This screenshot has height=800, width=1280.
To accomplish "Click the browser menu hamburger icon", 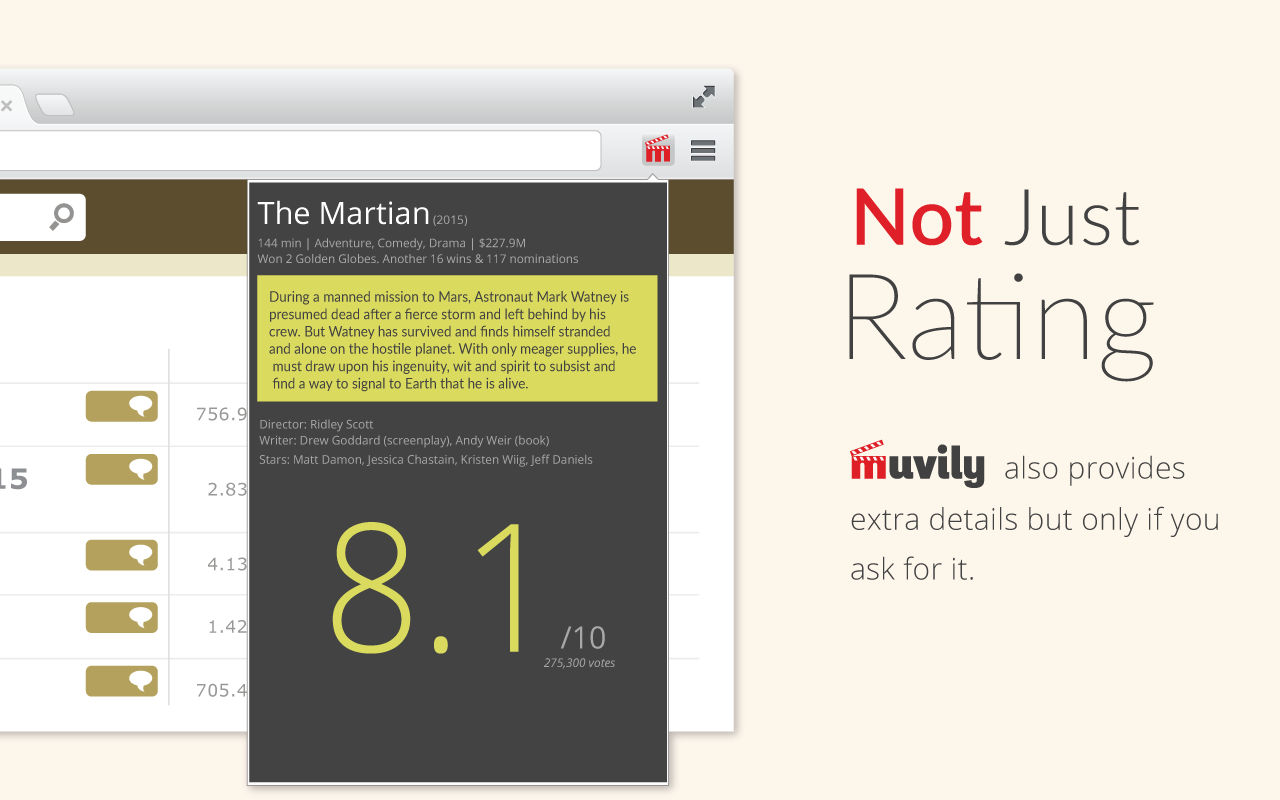I will click(x=703, y=150).
